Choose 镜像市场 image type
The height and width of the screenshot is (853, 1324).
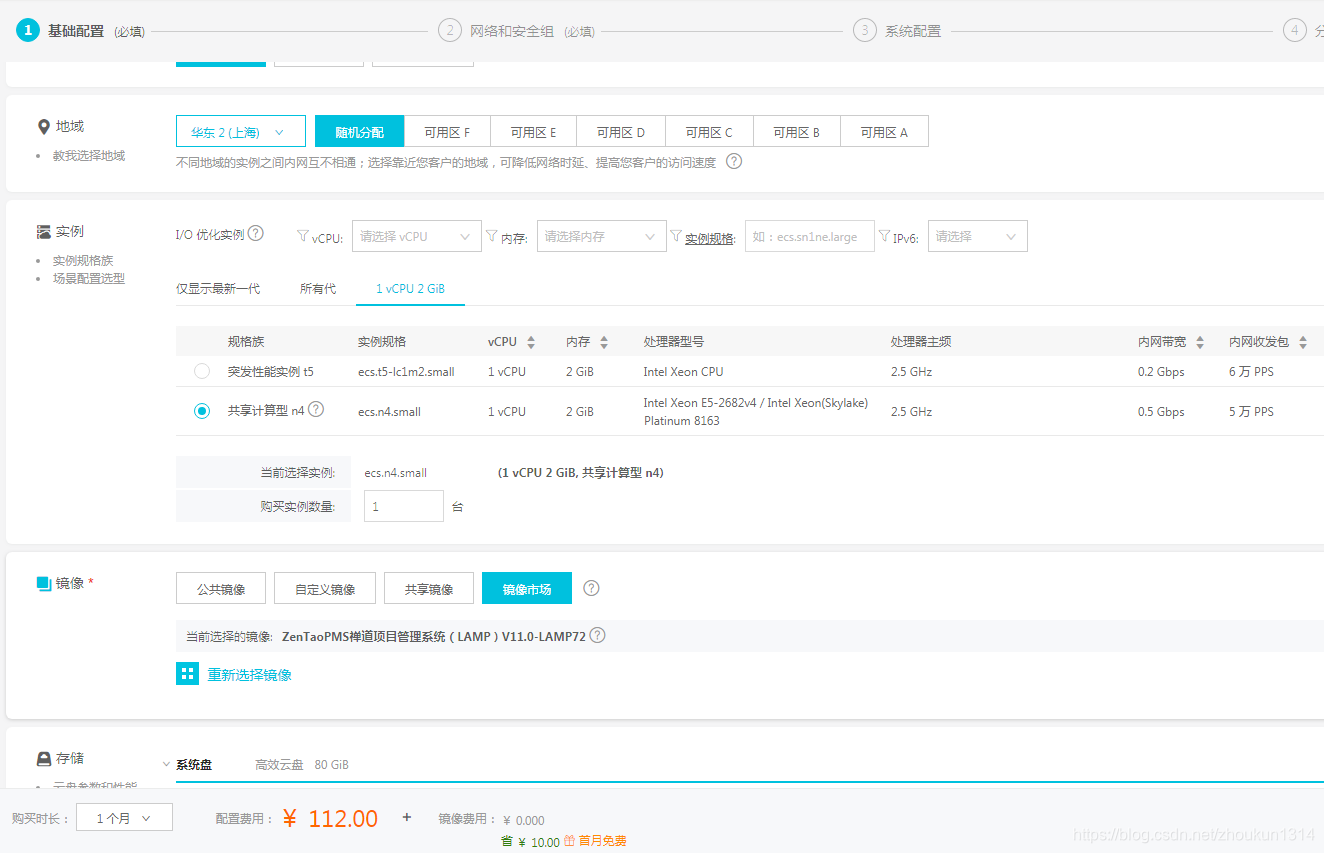tap(527, 588)
